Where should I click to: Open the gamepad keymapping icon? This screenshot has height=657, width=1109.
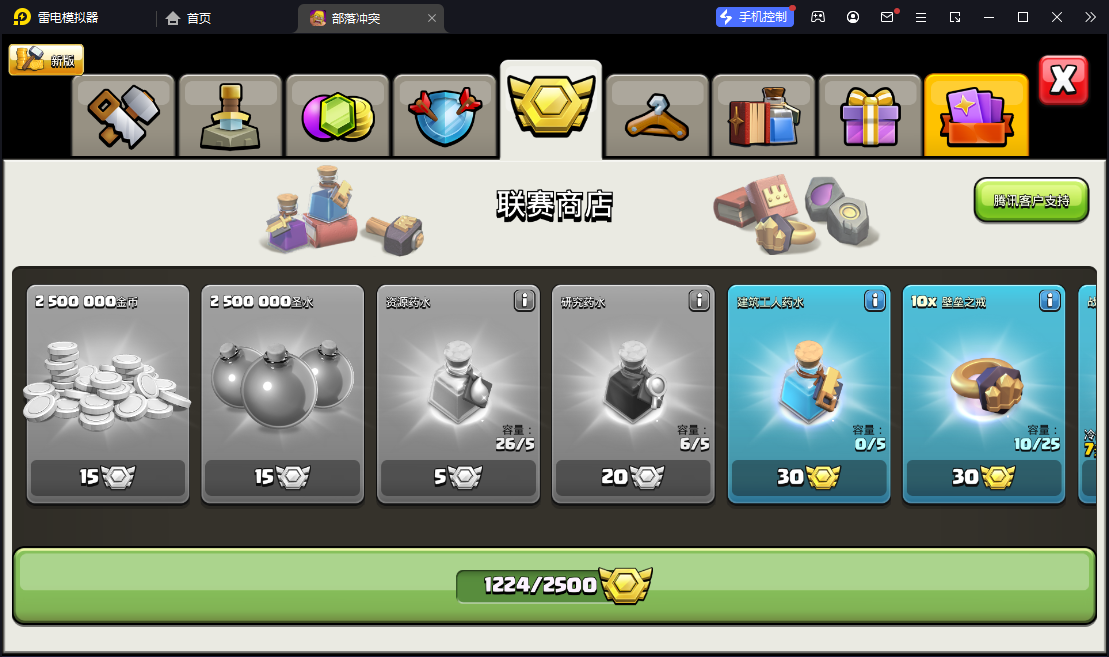[818, 17]
